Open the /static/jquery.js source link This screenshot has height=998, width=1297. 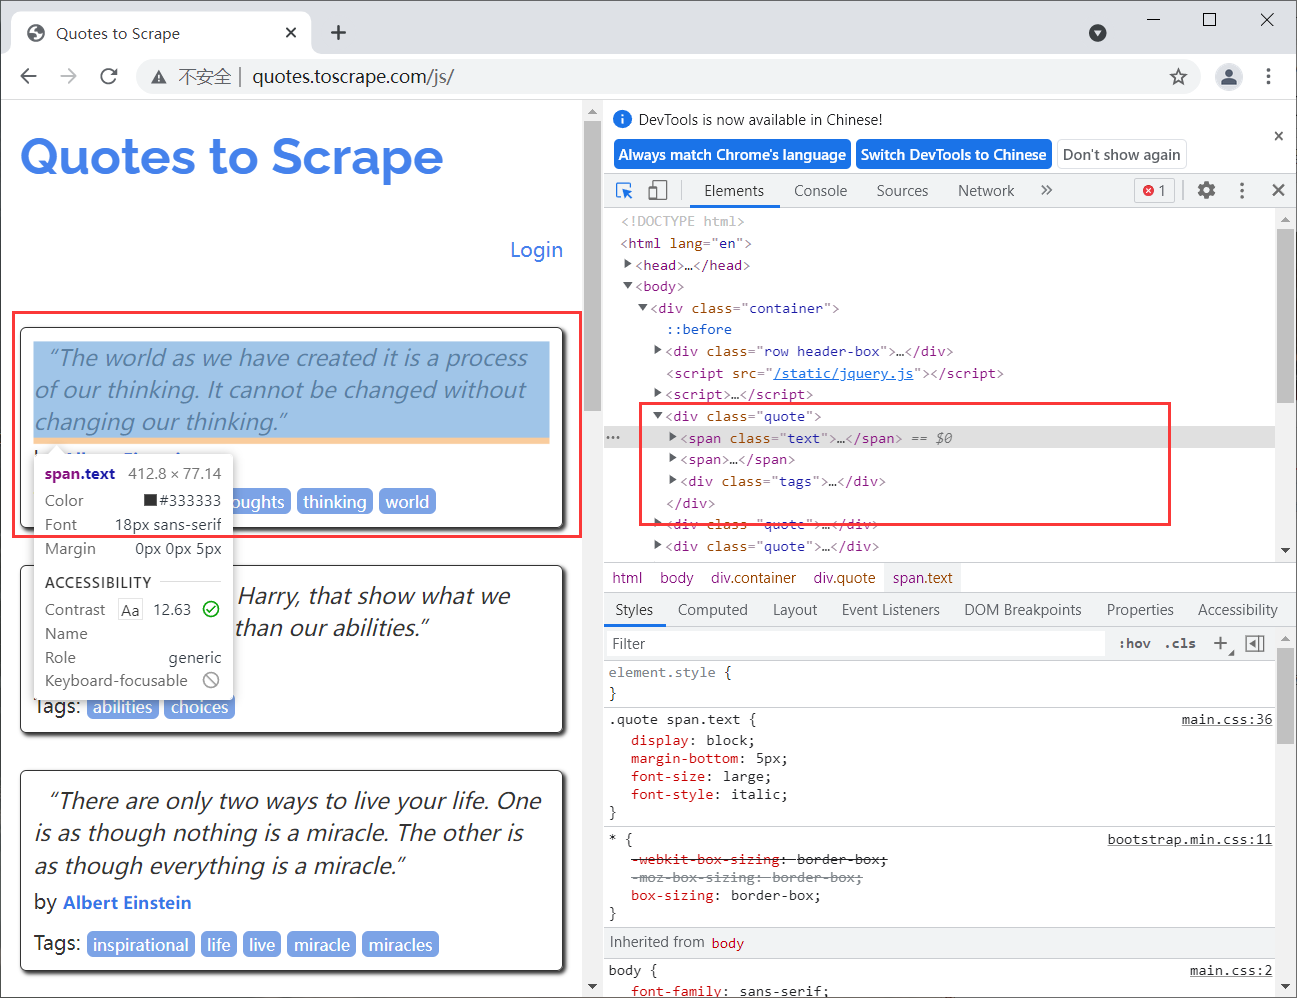843,373
